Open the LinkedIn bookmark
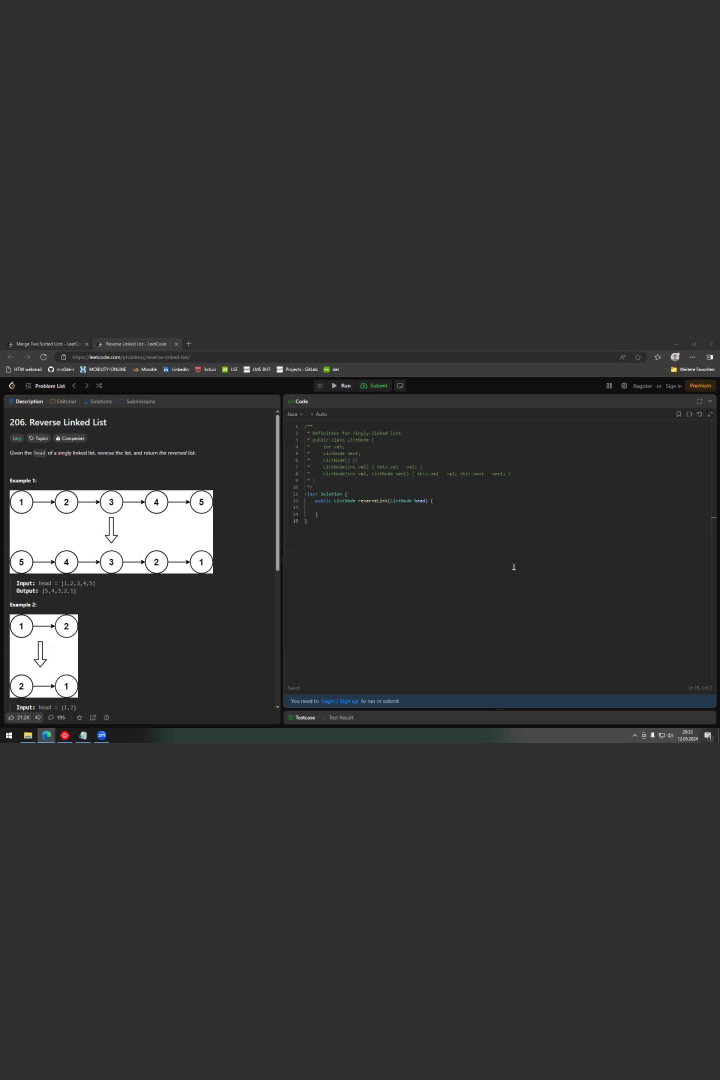 [x=176, y=369]
